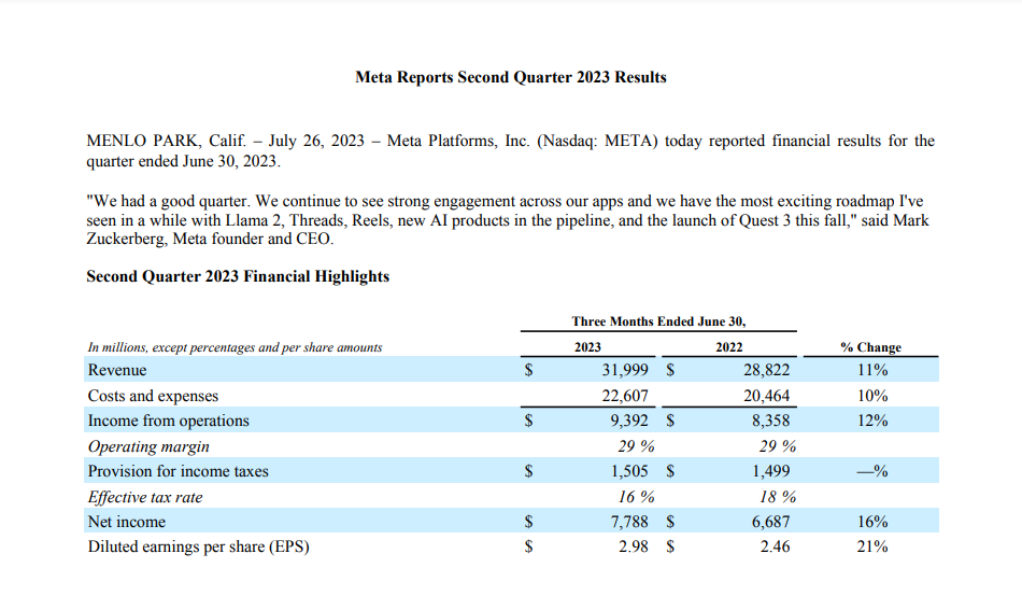The image size is (1022, 594).
Task: Click the costs value '22,607'
Action: (x=625, y=396)
